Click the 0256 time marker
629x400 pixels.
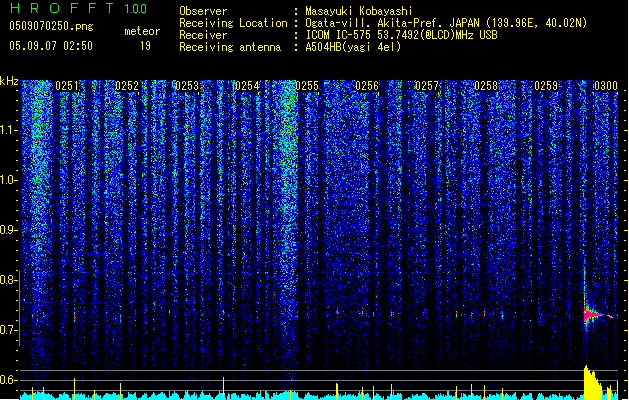[x=367, y=86]
